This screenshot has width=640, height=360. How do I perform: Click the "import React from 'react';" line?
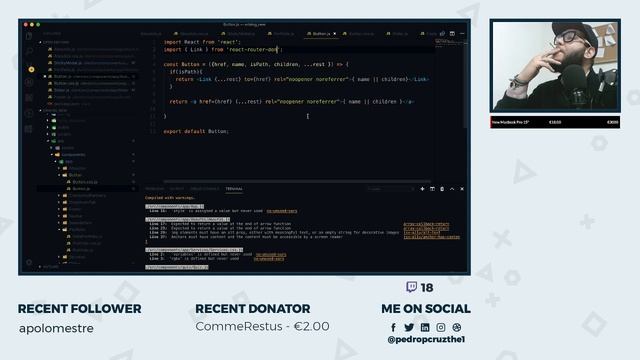(x=202, y=42)
